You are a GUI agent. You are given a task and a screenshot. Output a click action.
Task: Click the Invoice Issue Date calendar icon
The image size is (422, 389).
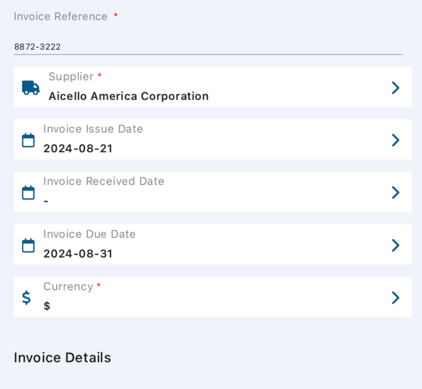coord(28,140)
